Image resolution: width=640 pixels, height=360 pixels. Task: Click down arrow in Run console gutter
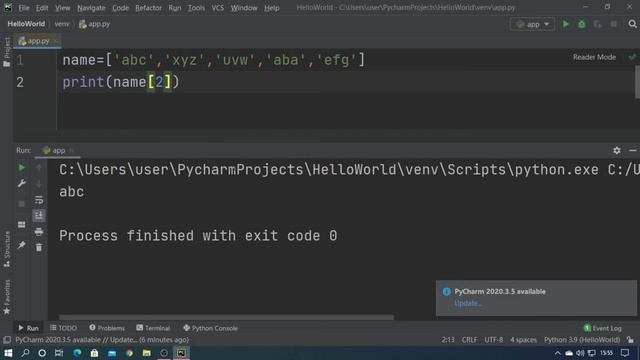click(x=39, y=184)
